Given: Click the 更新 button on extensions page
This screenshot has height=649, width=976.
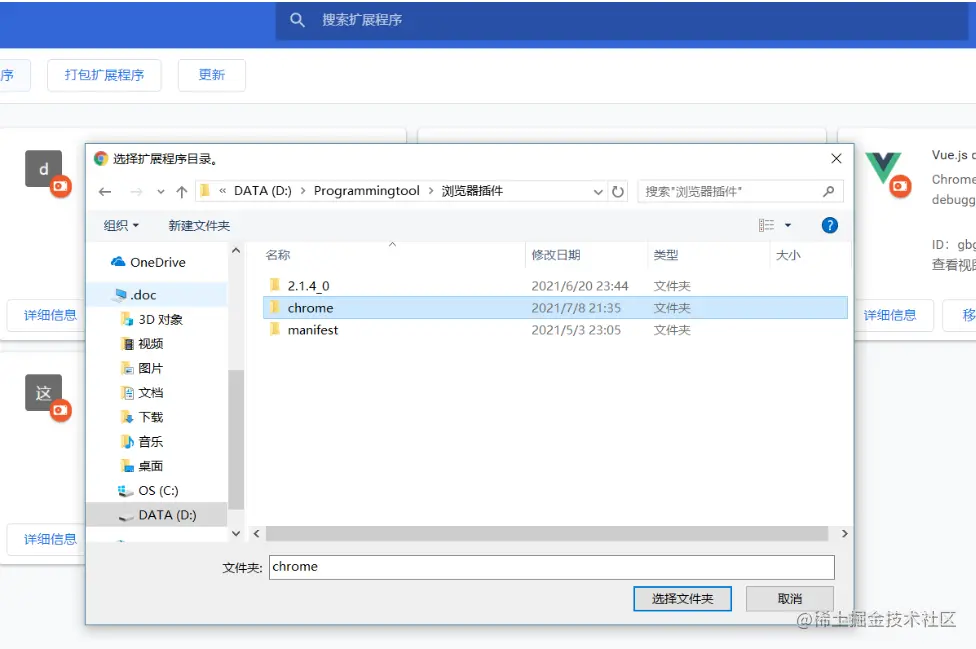Looking at the screenshot, I should [x=212, y=75].
